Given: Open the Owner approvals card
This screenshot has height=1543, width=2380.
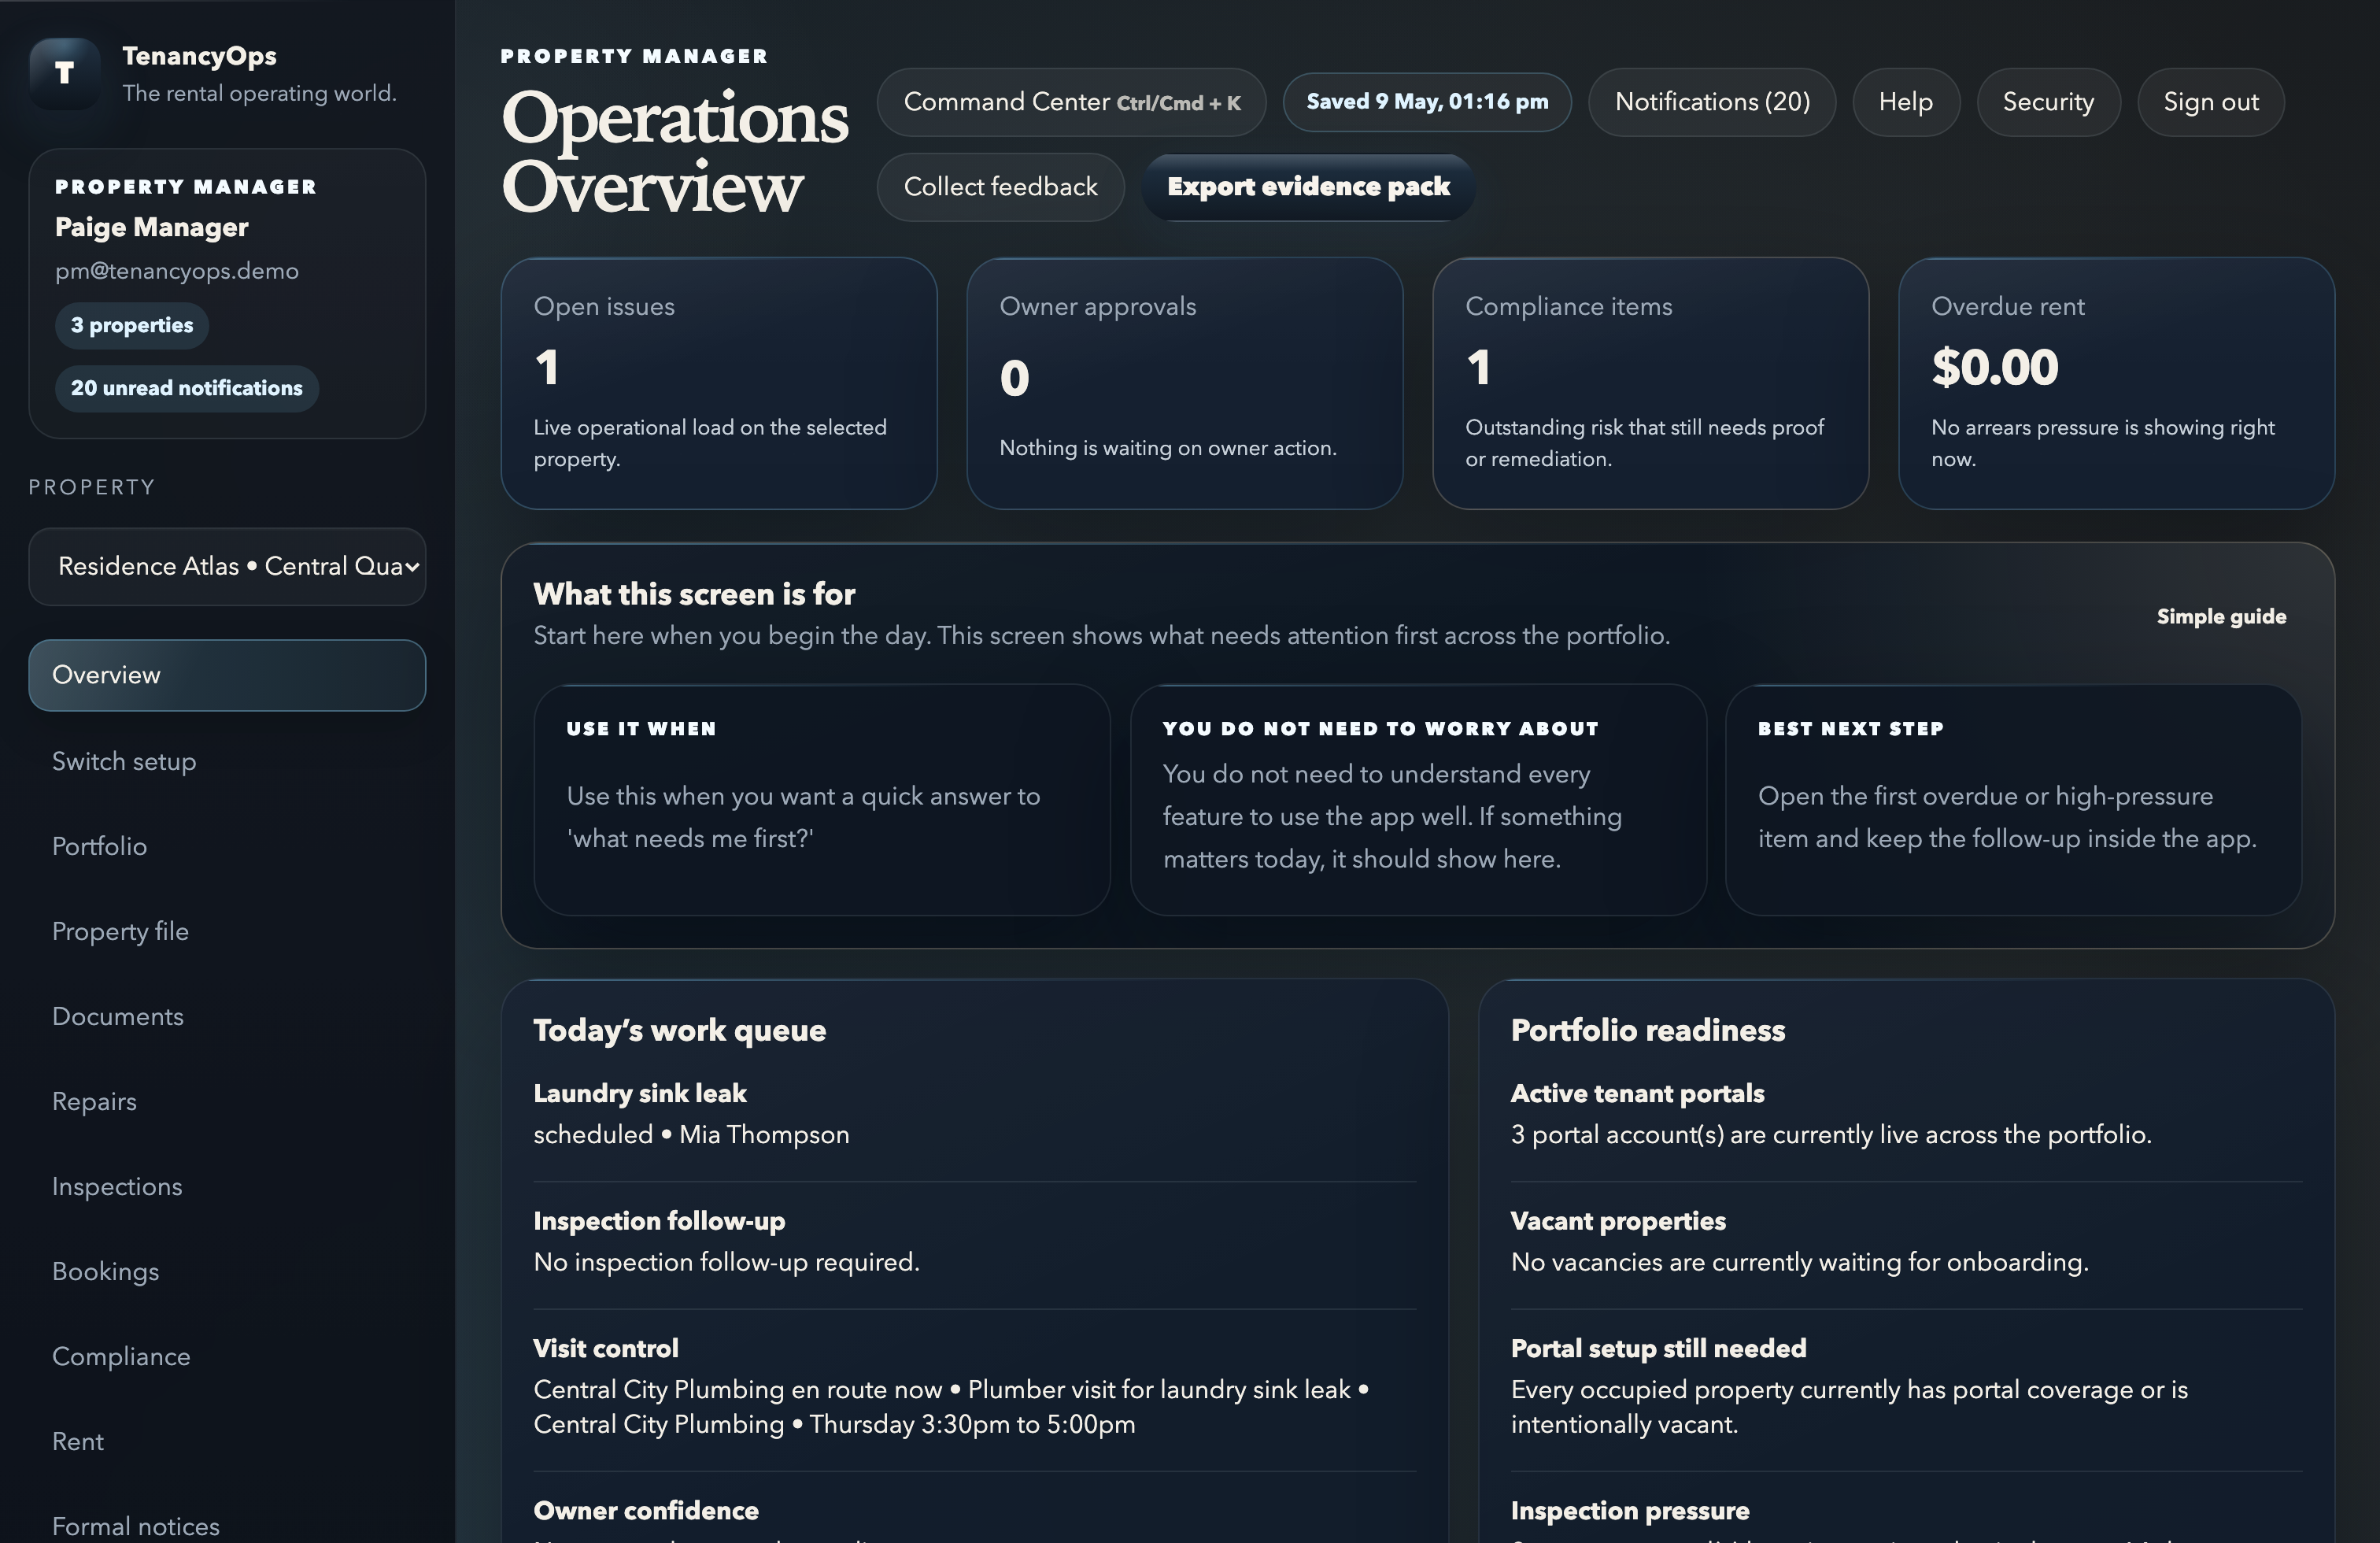Looking at the screenshot, I should click(x=1185, y=383).
